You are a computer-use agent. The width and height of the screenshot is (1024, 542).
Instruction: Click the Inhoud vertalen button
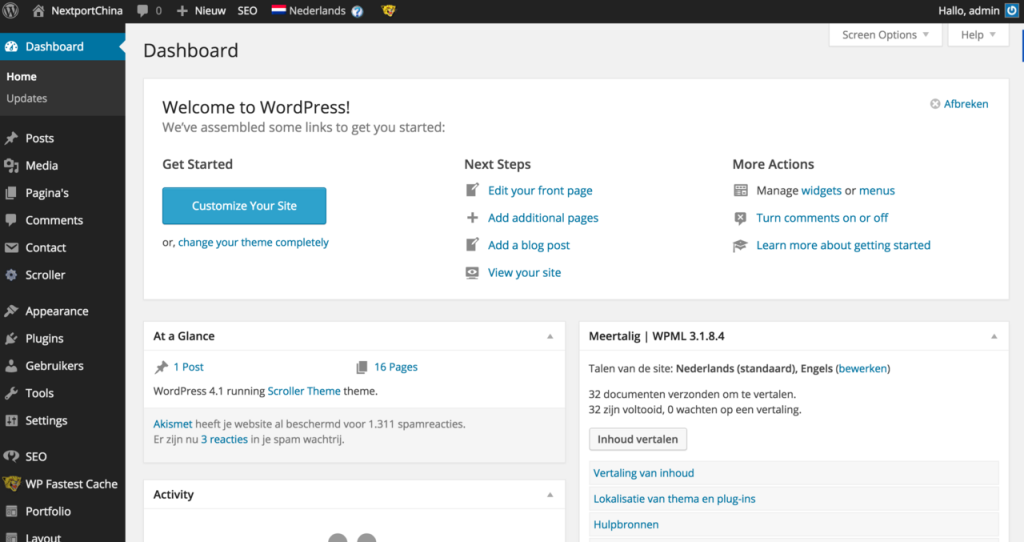tap(637, 439)
